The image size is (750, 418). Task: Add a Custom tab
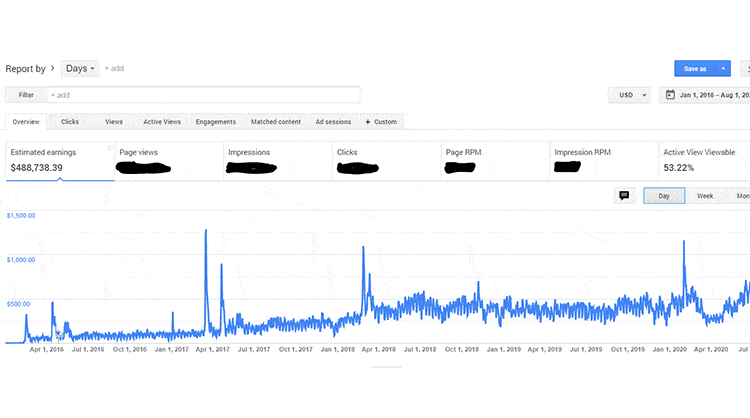[382, 122]
